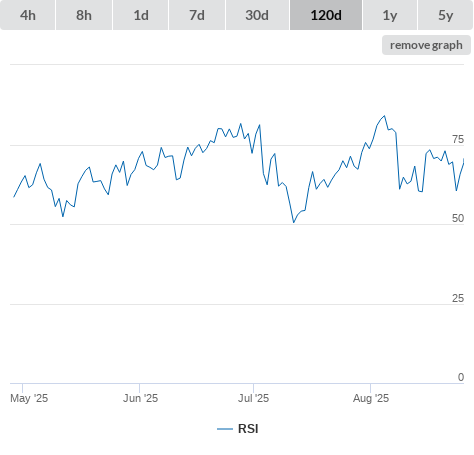Click the RSI line's highest peak in August

pos(385,116)
